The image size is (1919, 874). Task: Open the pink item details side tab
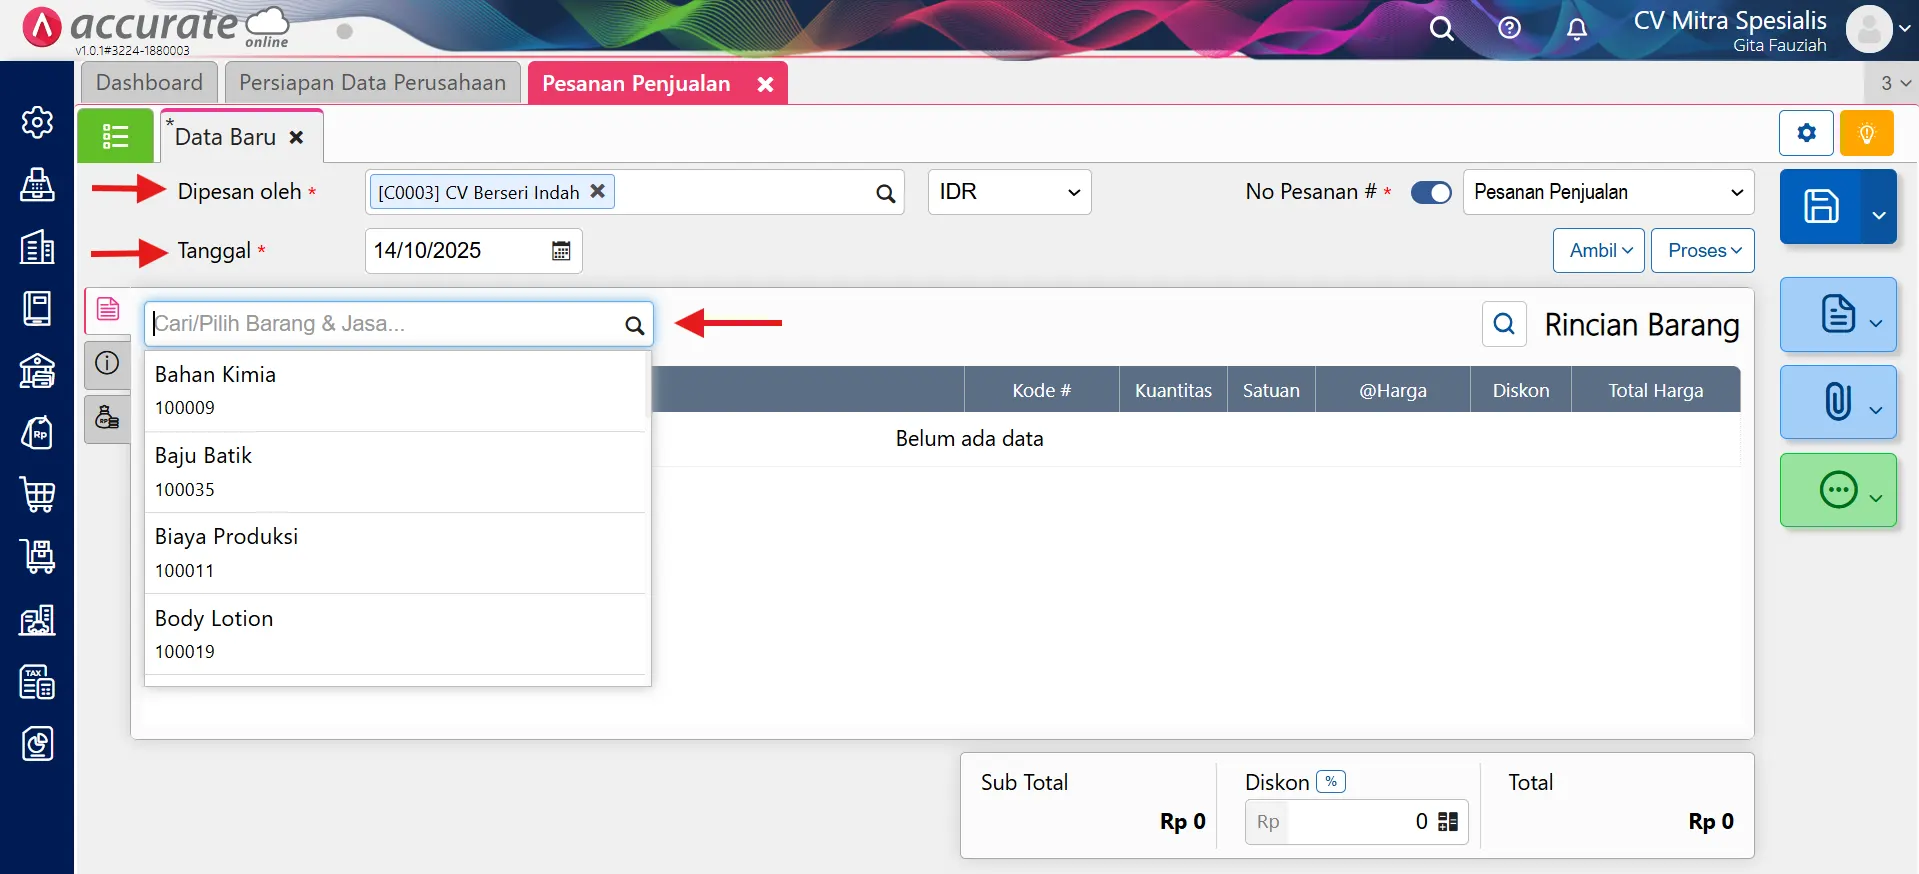click(107, 309)
